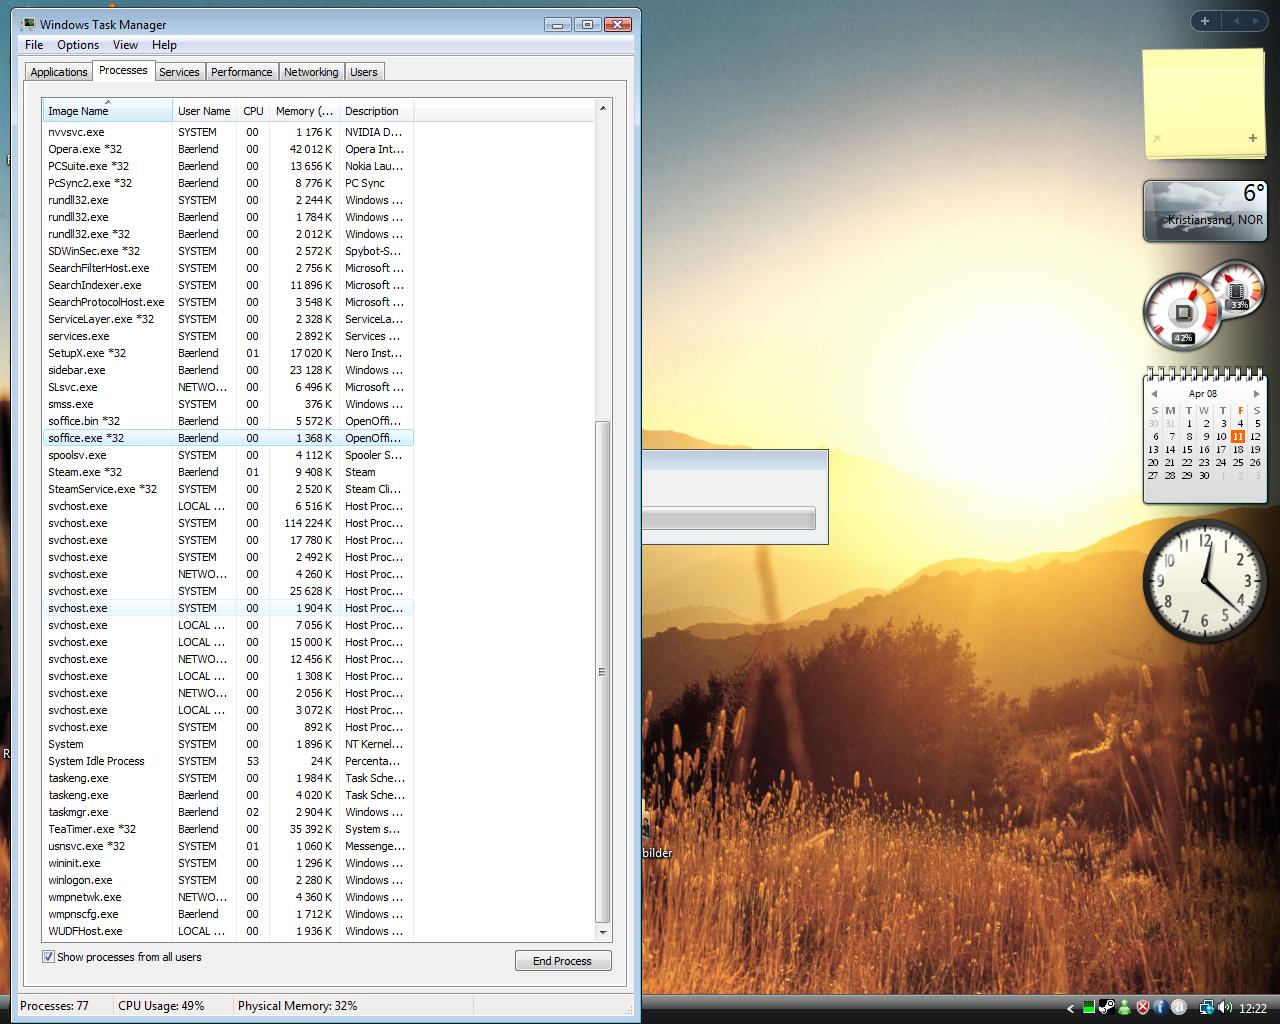
Task: Open the Kristiansand weather gadget
Action: pos(1205,210)
